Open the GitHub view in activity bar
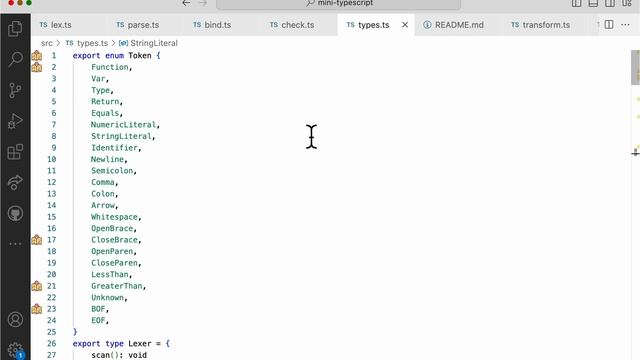The width and height of the screenshot is (640, 360). (15, 213)
